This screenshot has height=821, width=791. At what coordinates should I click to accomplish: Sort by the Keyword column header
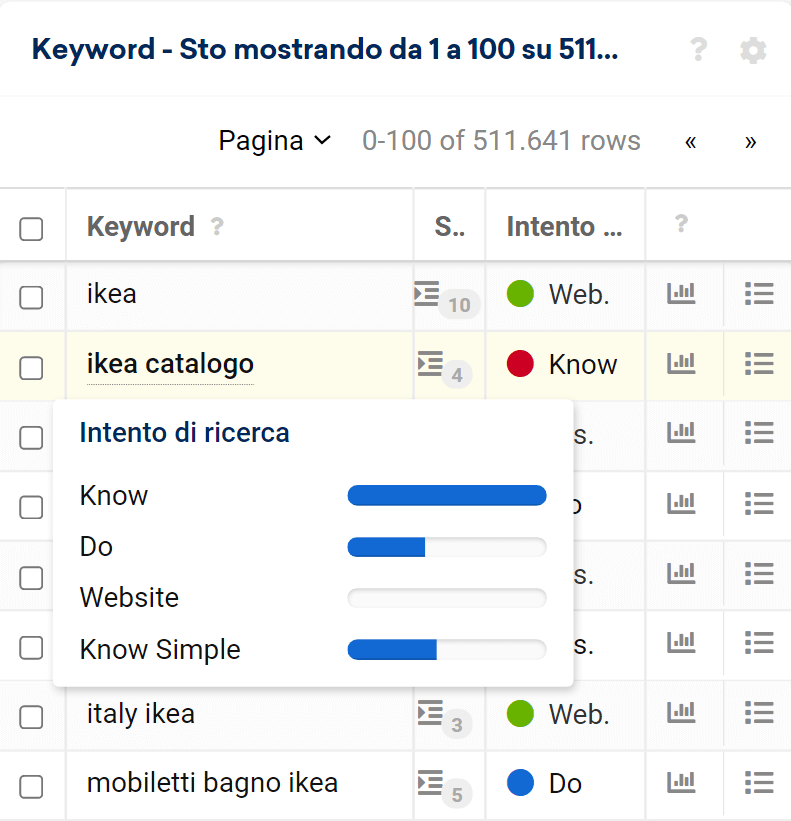141,227
